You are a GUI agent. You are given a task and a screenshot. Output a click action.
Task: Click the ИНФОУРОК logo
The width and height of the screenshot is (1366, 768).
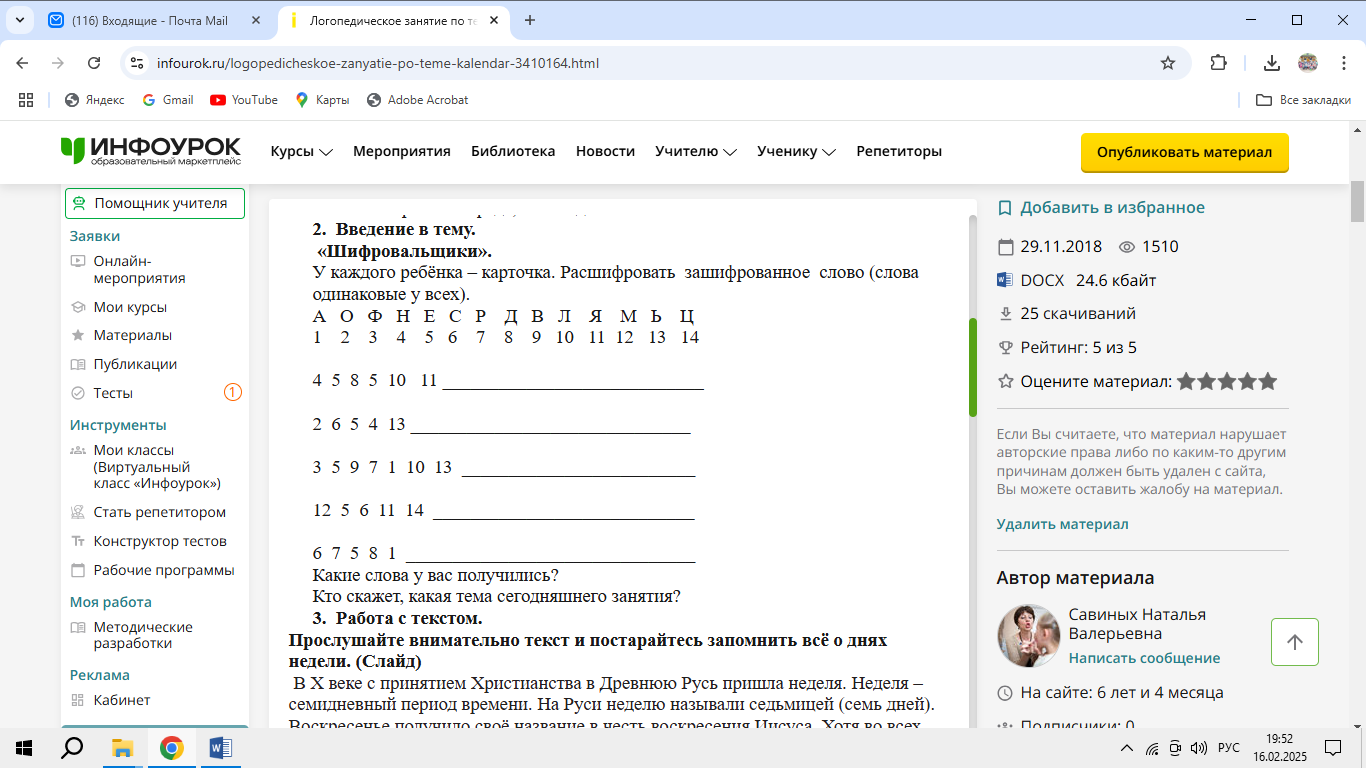(x=150, y=151)
